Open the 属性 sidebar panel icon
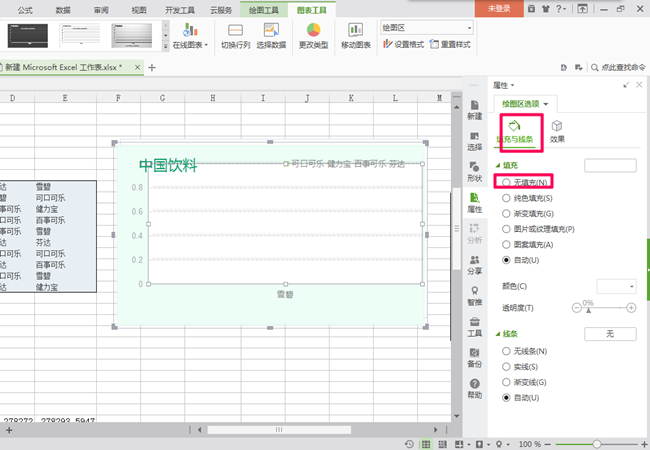 tap(475, 203)
